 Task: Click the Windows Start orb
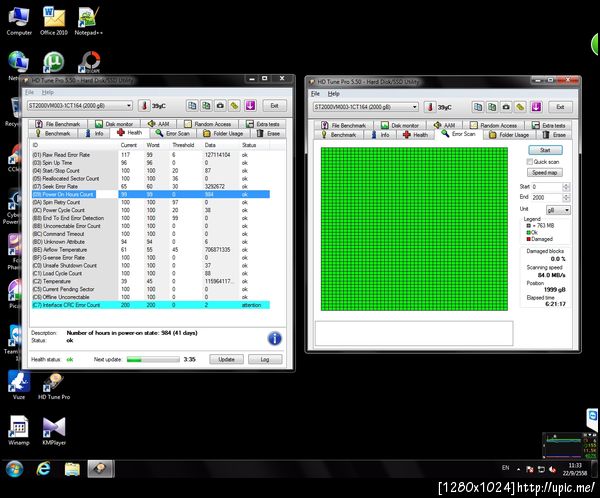click(15, 469)
